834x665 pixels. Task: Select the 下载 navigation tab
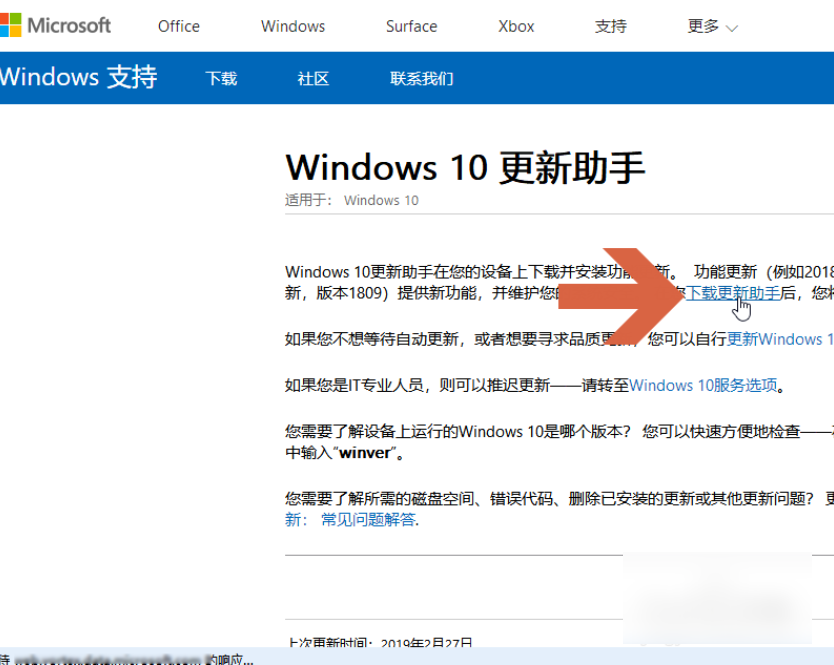click(221, 78)
